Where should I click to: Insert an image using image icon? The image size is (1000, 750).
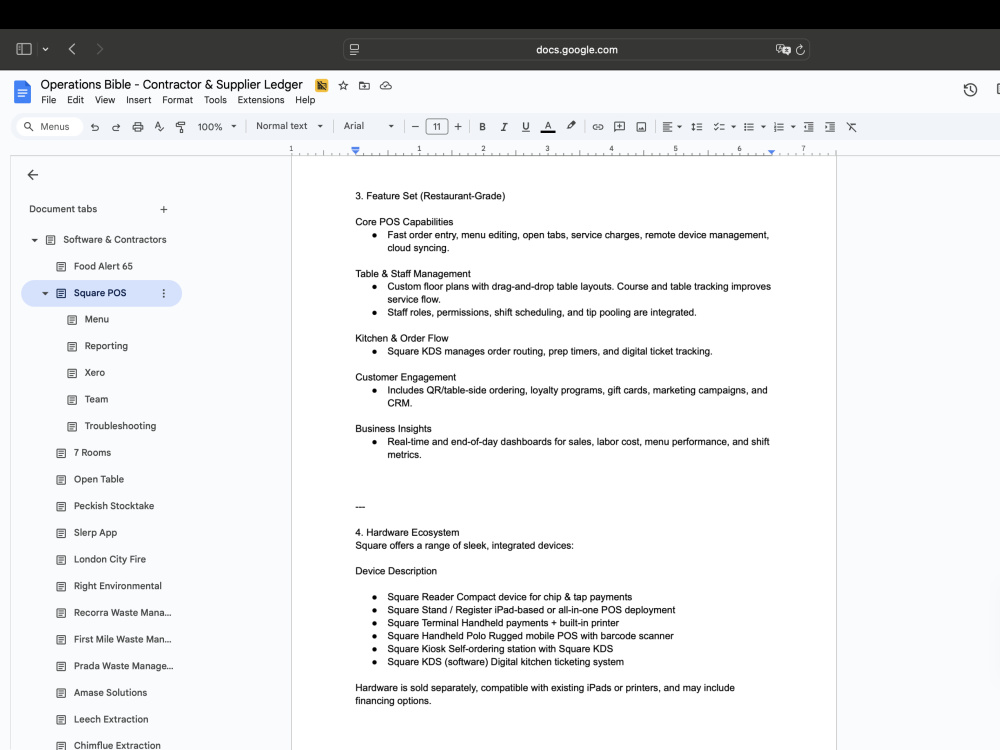click(641, 127)
